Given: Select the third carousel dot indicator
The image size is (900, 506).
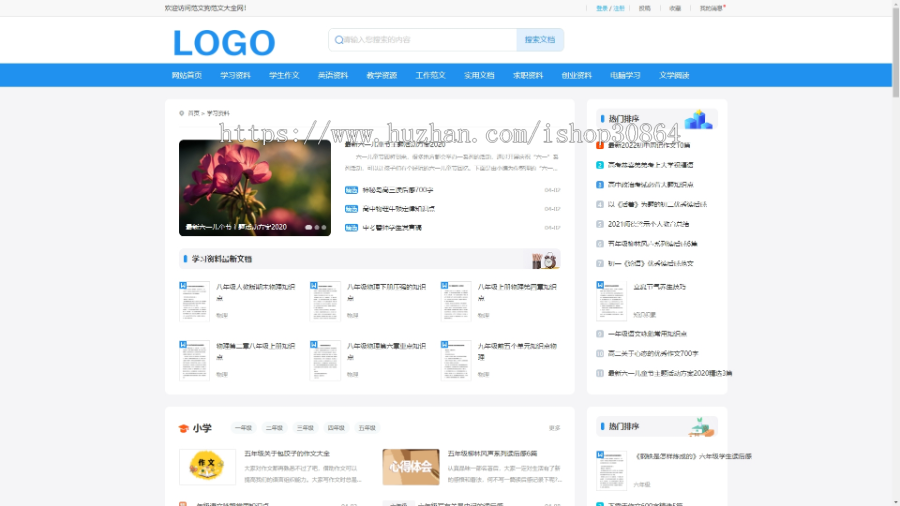Looking at the screenshot, I should 324,227.
